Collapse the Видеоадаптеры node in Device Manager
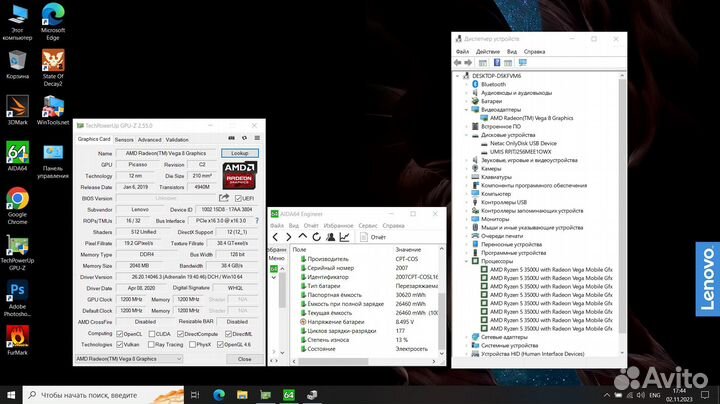 click(467, 110)
